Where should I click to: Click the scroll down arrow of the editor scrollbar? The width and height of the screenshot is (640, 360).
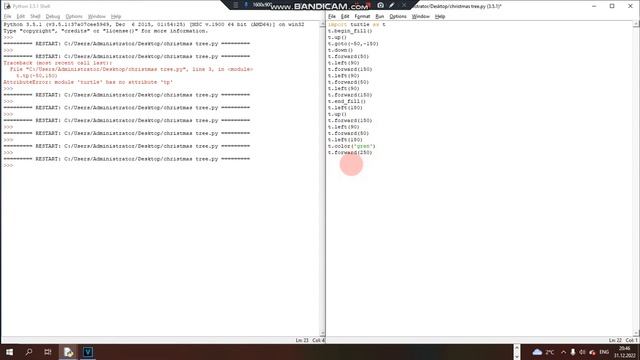tap(636, 333)
